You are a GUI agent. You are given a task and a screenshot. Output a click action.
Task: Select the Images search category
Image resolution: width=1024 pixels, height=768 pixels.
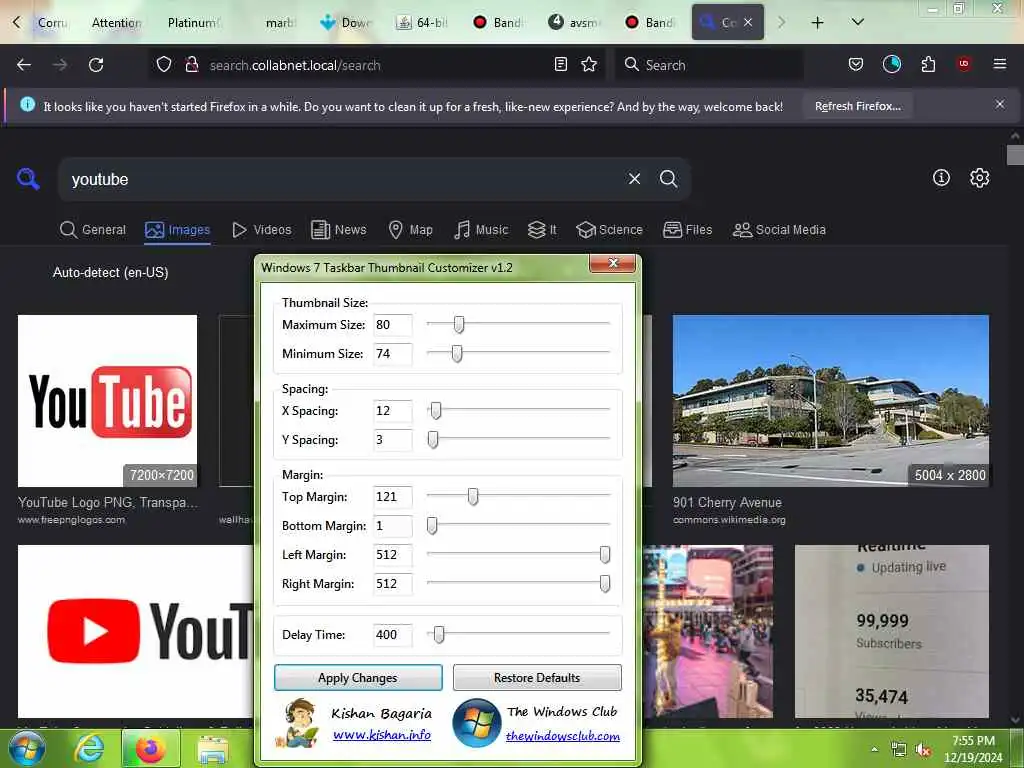point(178,230)
